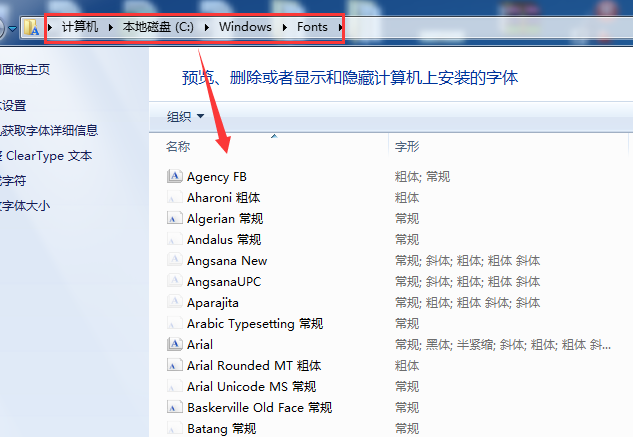Select the Arial Unicode MS 常规 name
This screenshot has width=633, height=437.
[x=252, y=387]
